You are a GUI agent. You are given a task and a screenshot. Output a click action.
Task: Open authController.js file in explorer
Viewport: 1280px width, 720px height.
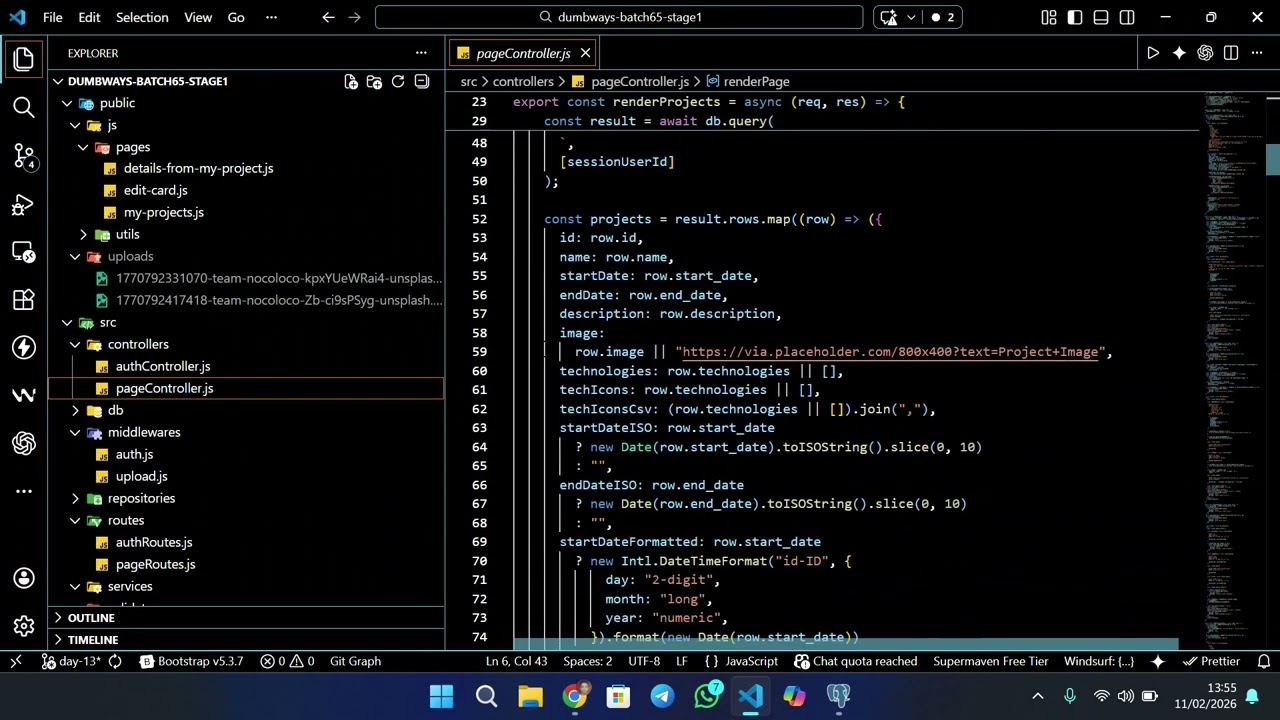162,366
